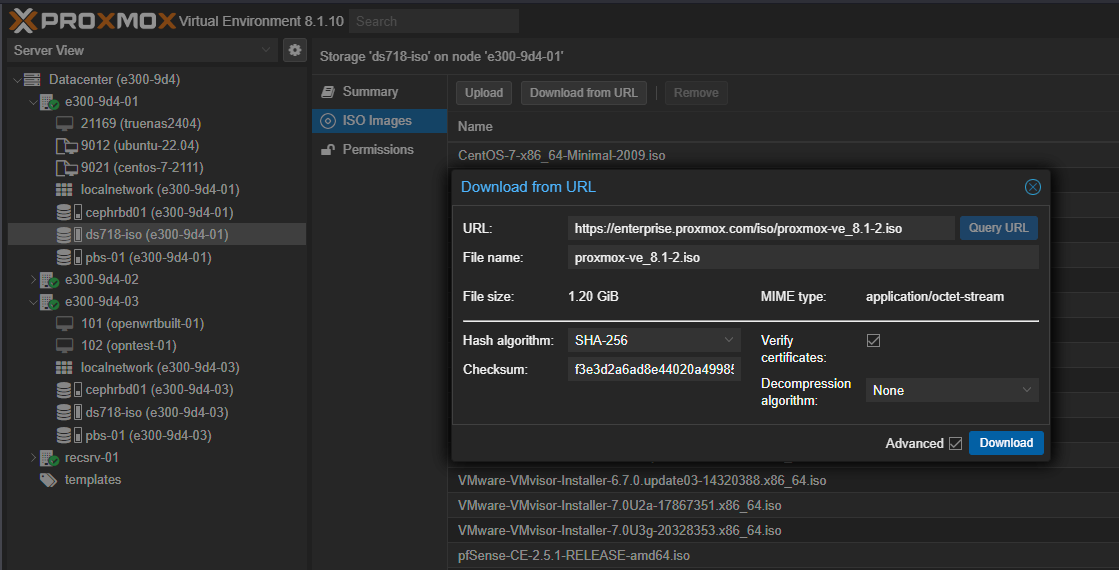
Task: Select CentOS-7-x86_64-Minimal-2009.iso row
Action: pos(783,155)
